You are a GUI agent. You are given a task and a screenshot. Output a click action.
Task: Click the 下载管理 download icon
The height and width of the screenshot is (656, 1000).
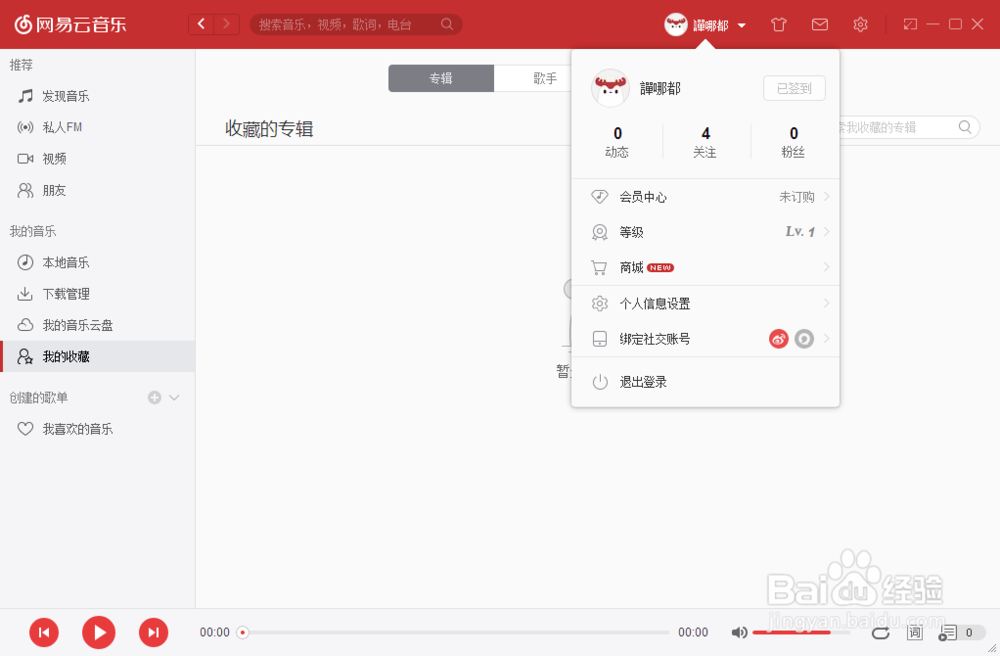click(x=25, y=294)
